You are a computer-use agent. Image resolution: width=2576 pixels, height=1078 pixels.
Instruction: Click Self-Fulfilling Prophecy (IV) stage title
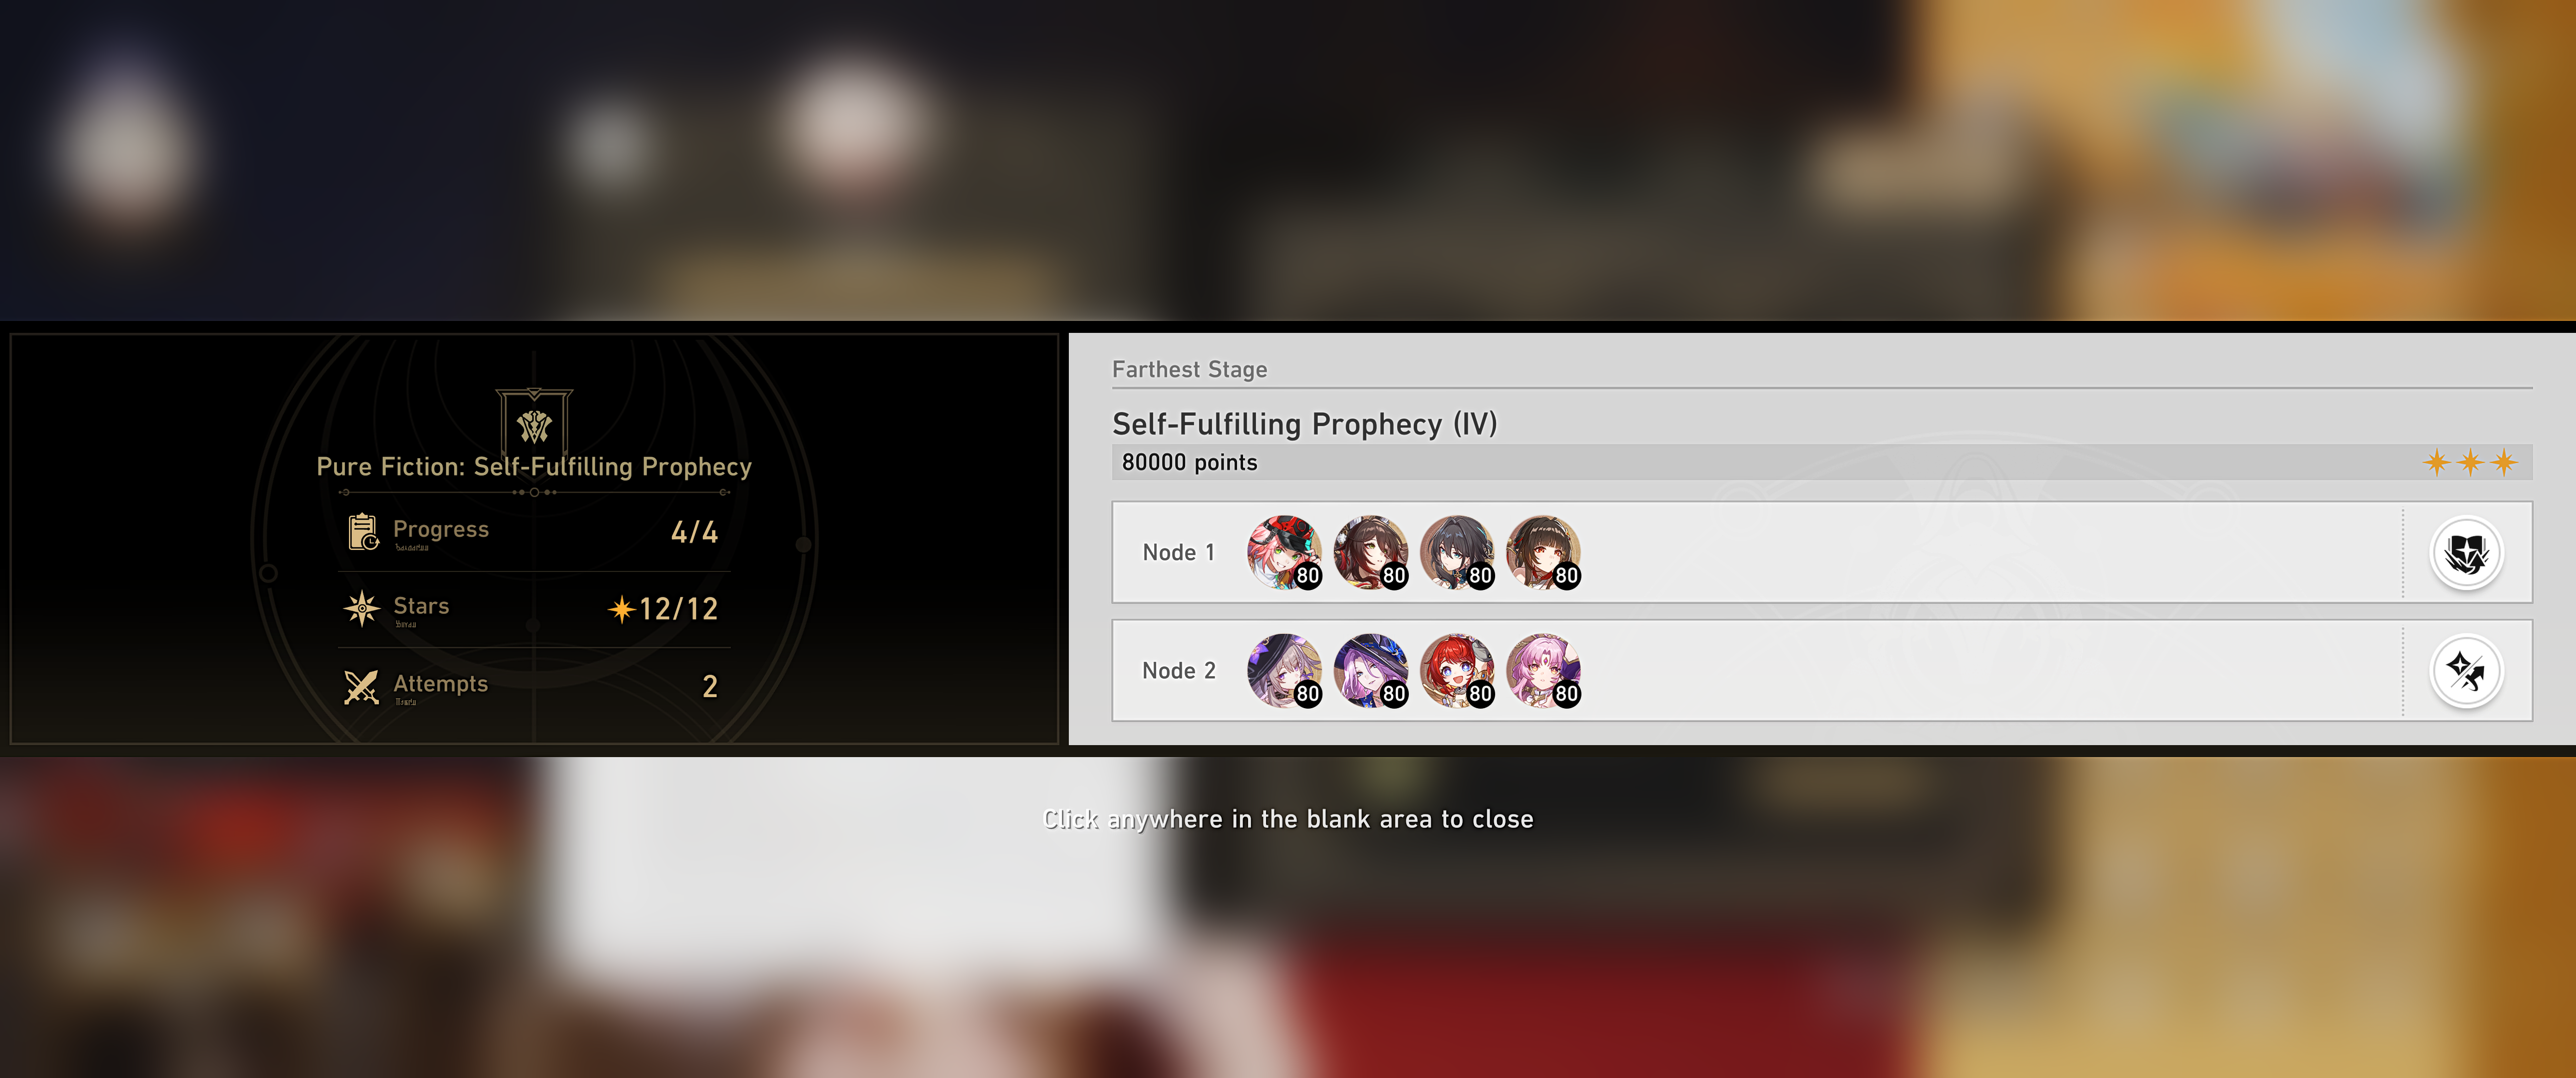(x=1305, y=424)
